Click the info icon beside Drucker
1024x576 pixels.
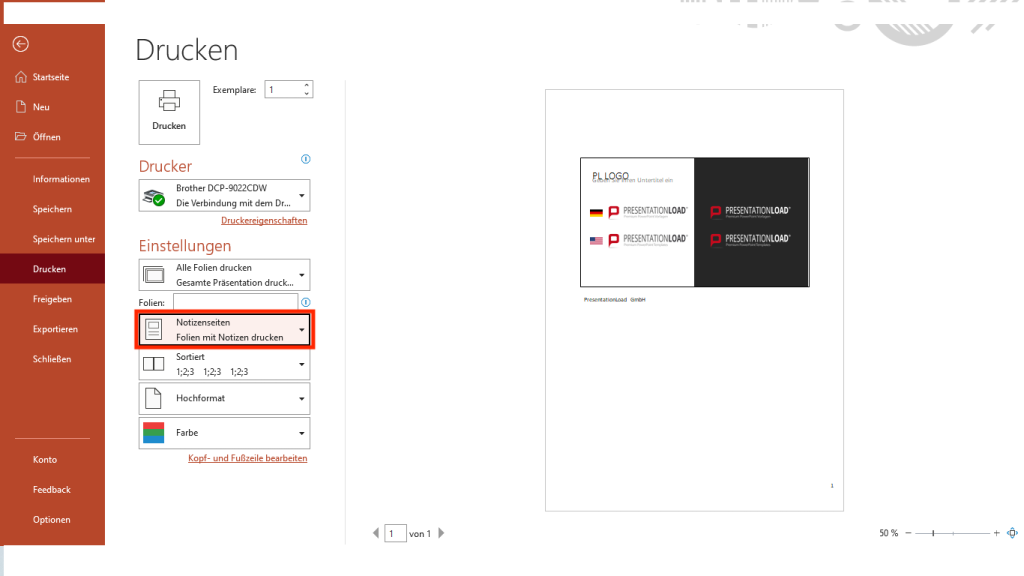tap(306, 159)
